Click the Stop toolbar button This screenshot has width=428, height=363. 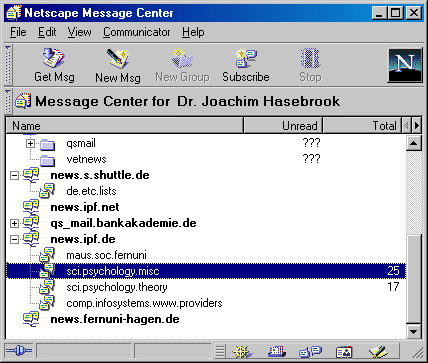point(310,66)
